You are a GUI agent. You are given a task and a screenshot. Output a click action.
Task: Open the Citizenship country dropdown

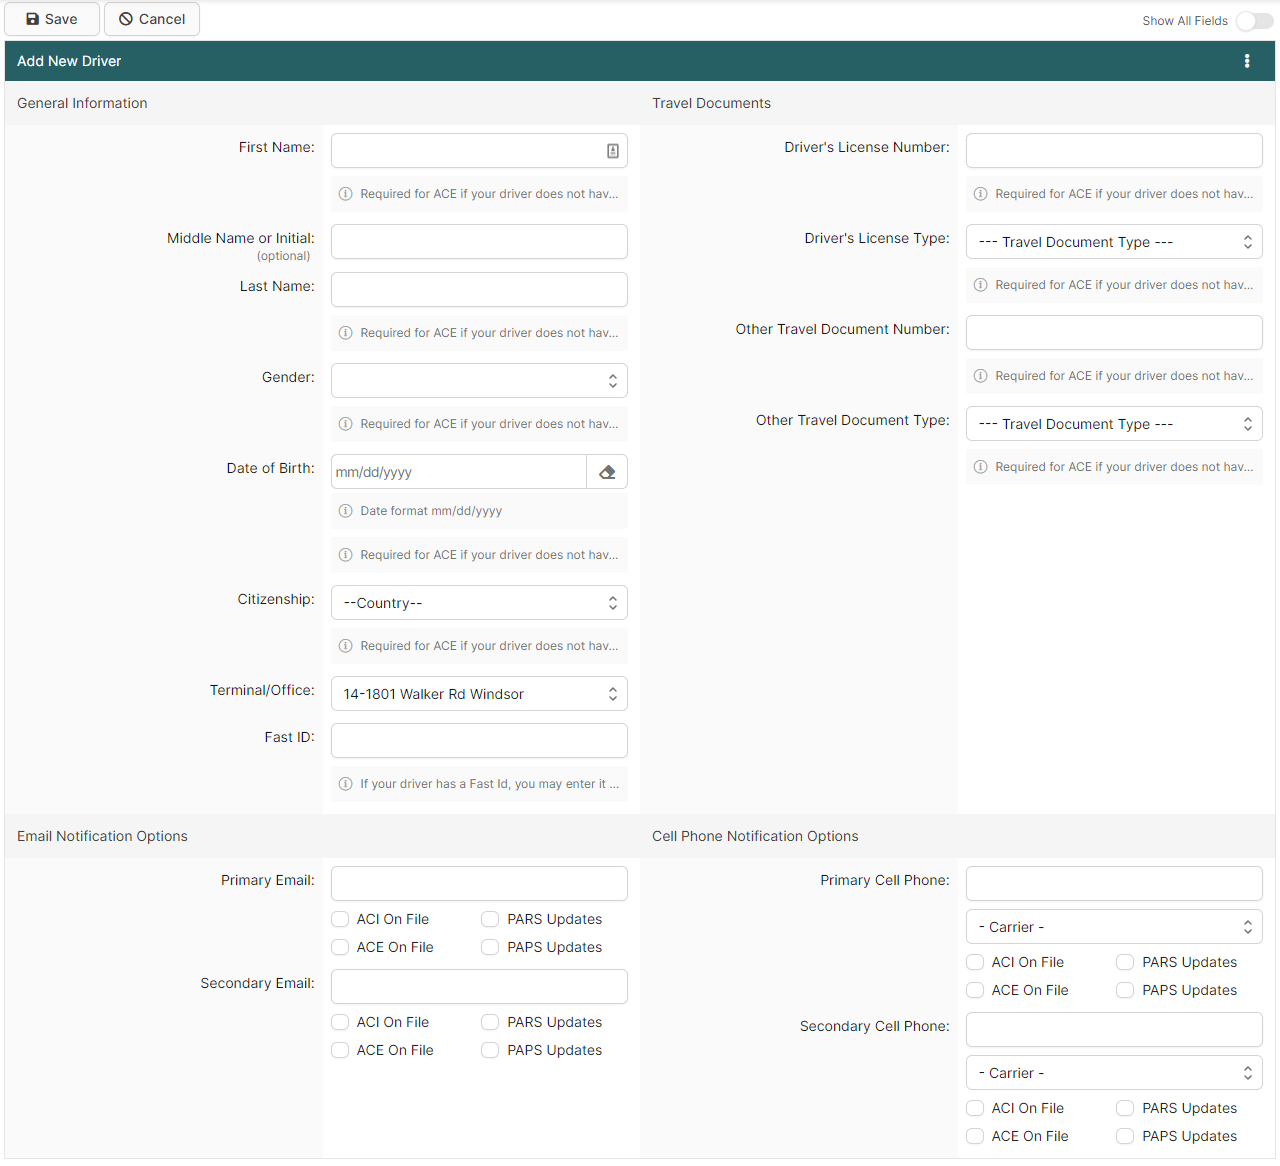pos(479,603)
